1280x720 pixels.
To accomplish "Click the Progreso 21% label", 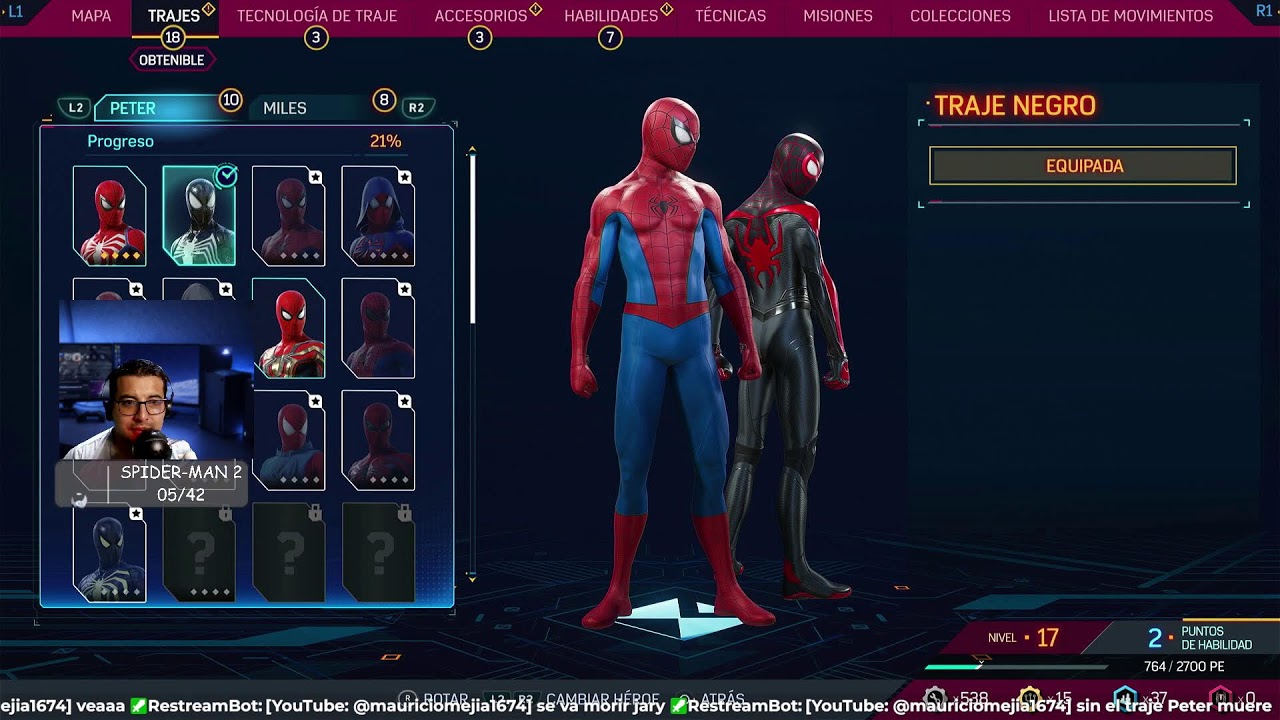I will [x=244, y=141].
